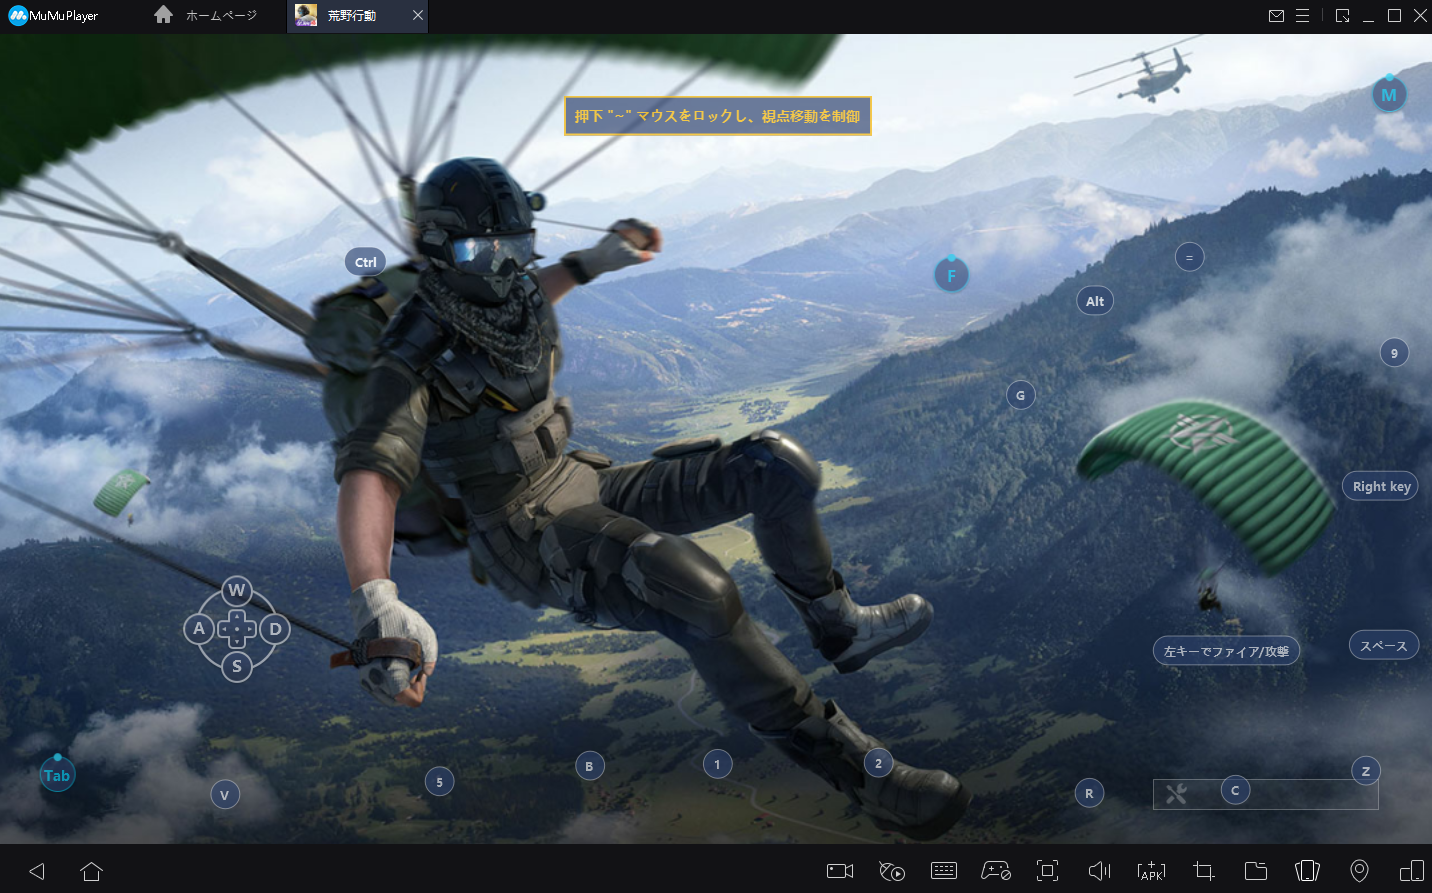Open the hamburger menu in title bar

click(1302, 16)
